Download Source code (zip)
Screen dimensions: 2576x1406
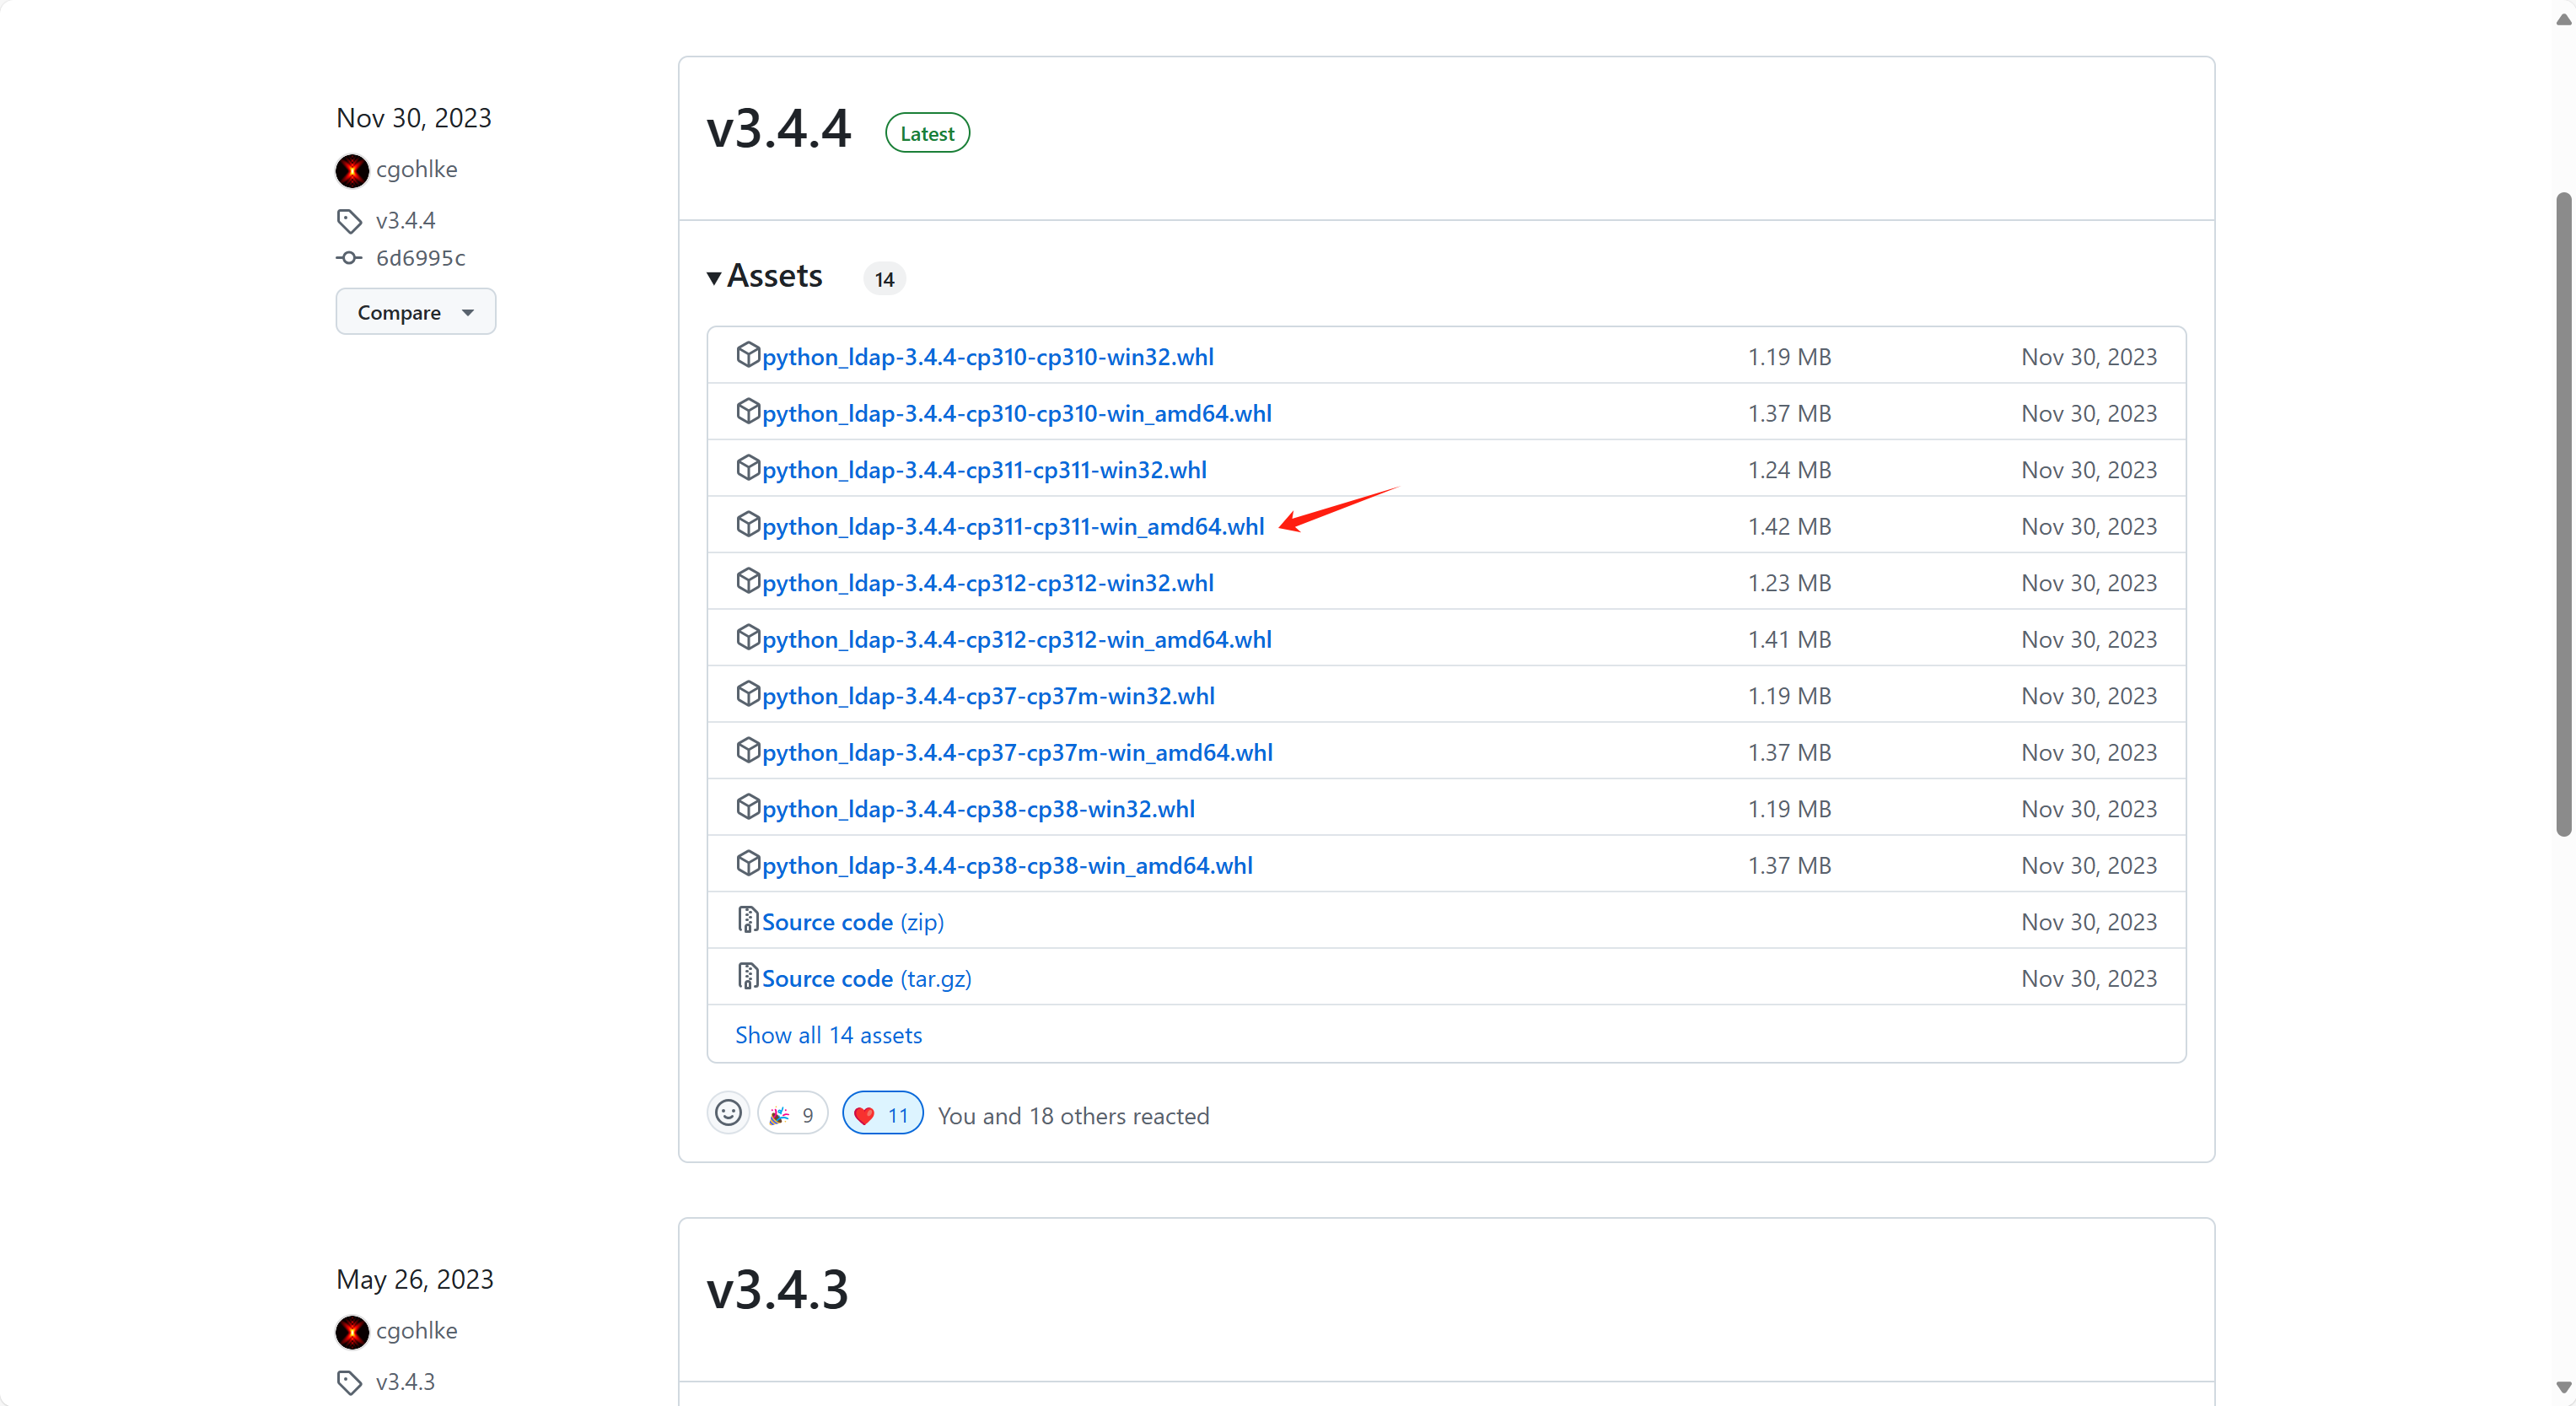click(x=853, y=922)
